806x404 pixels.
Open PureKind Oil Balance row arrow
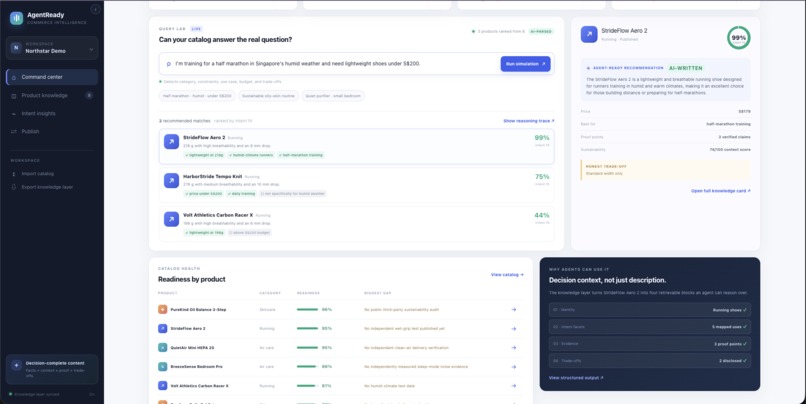click(514, 309)
